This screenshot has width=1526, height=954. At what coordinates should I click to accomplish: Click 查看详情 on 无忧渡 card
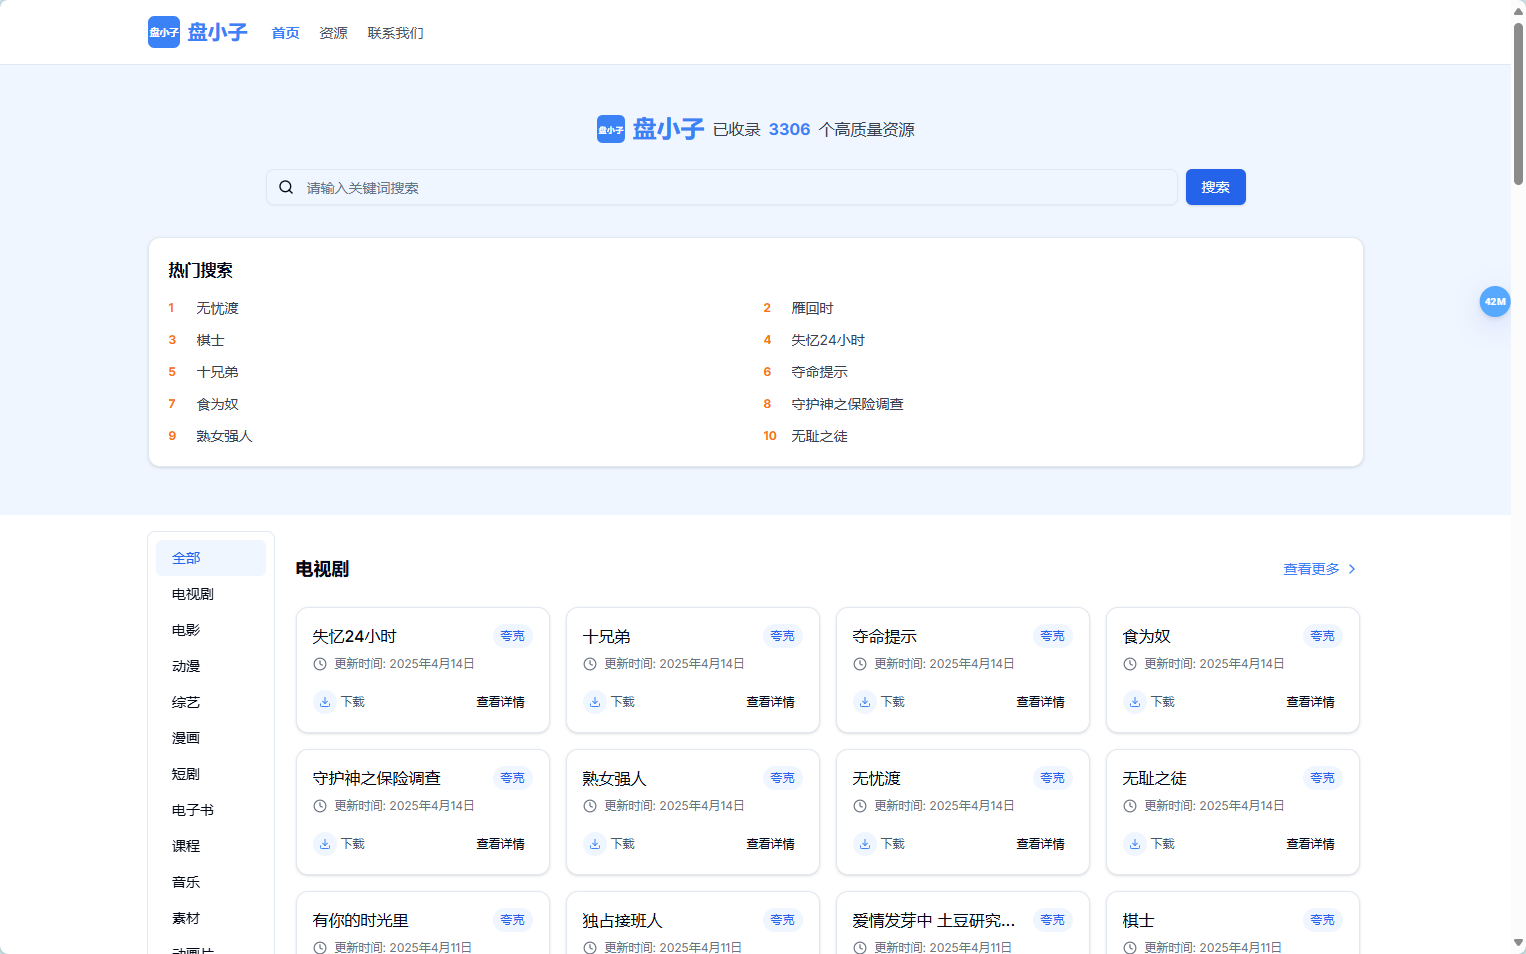1041,844
